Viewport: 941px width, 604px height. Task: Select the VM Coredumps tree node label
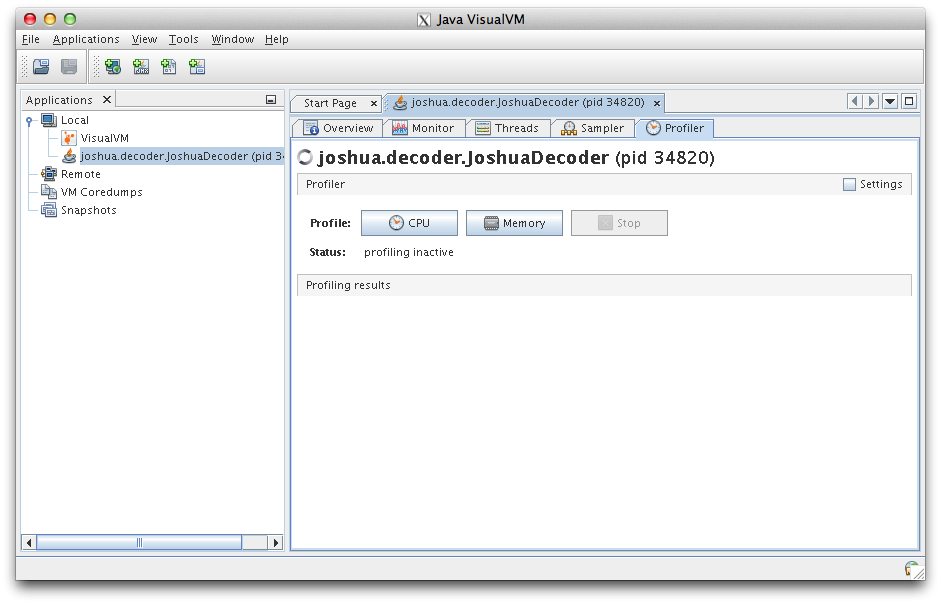click(101, 192)
